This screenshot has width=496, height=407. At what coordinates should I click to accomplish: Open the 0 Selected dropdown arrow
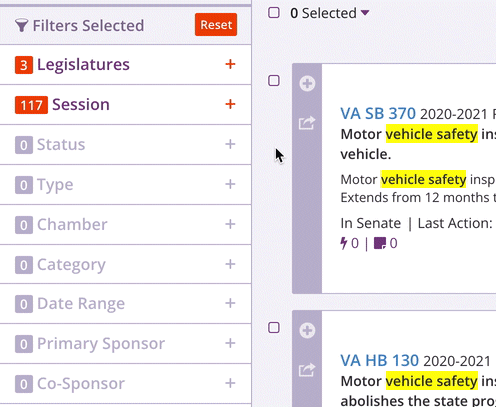(x=365, y=13)
